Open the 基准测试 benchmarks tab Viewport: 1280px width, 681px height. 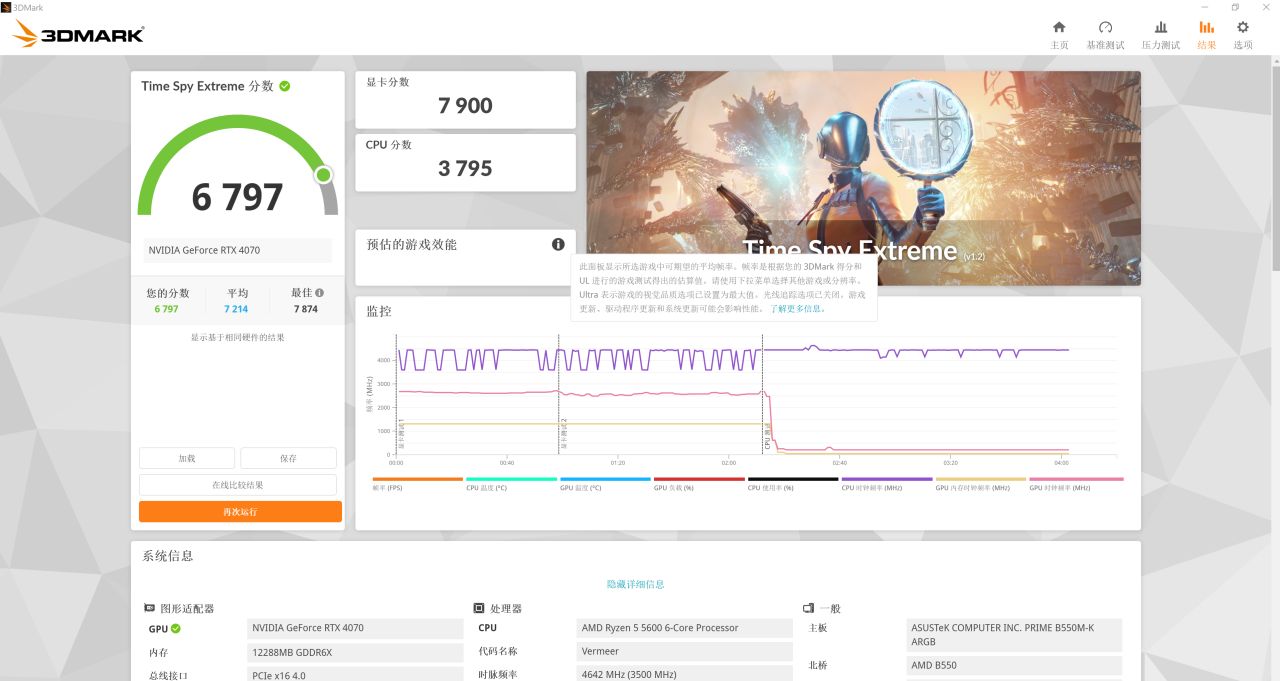click(x=1105, y=35)
